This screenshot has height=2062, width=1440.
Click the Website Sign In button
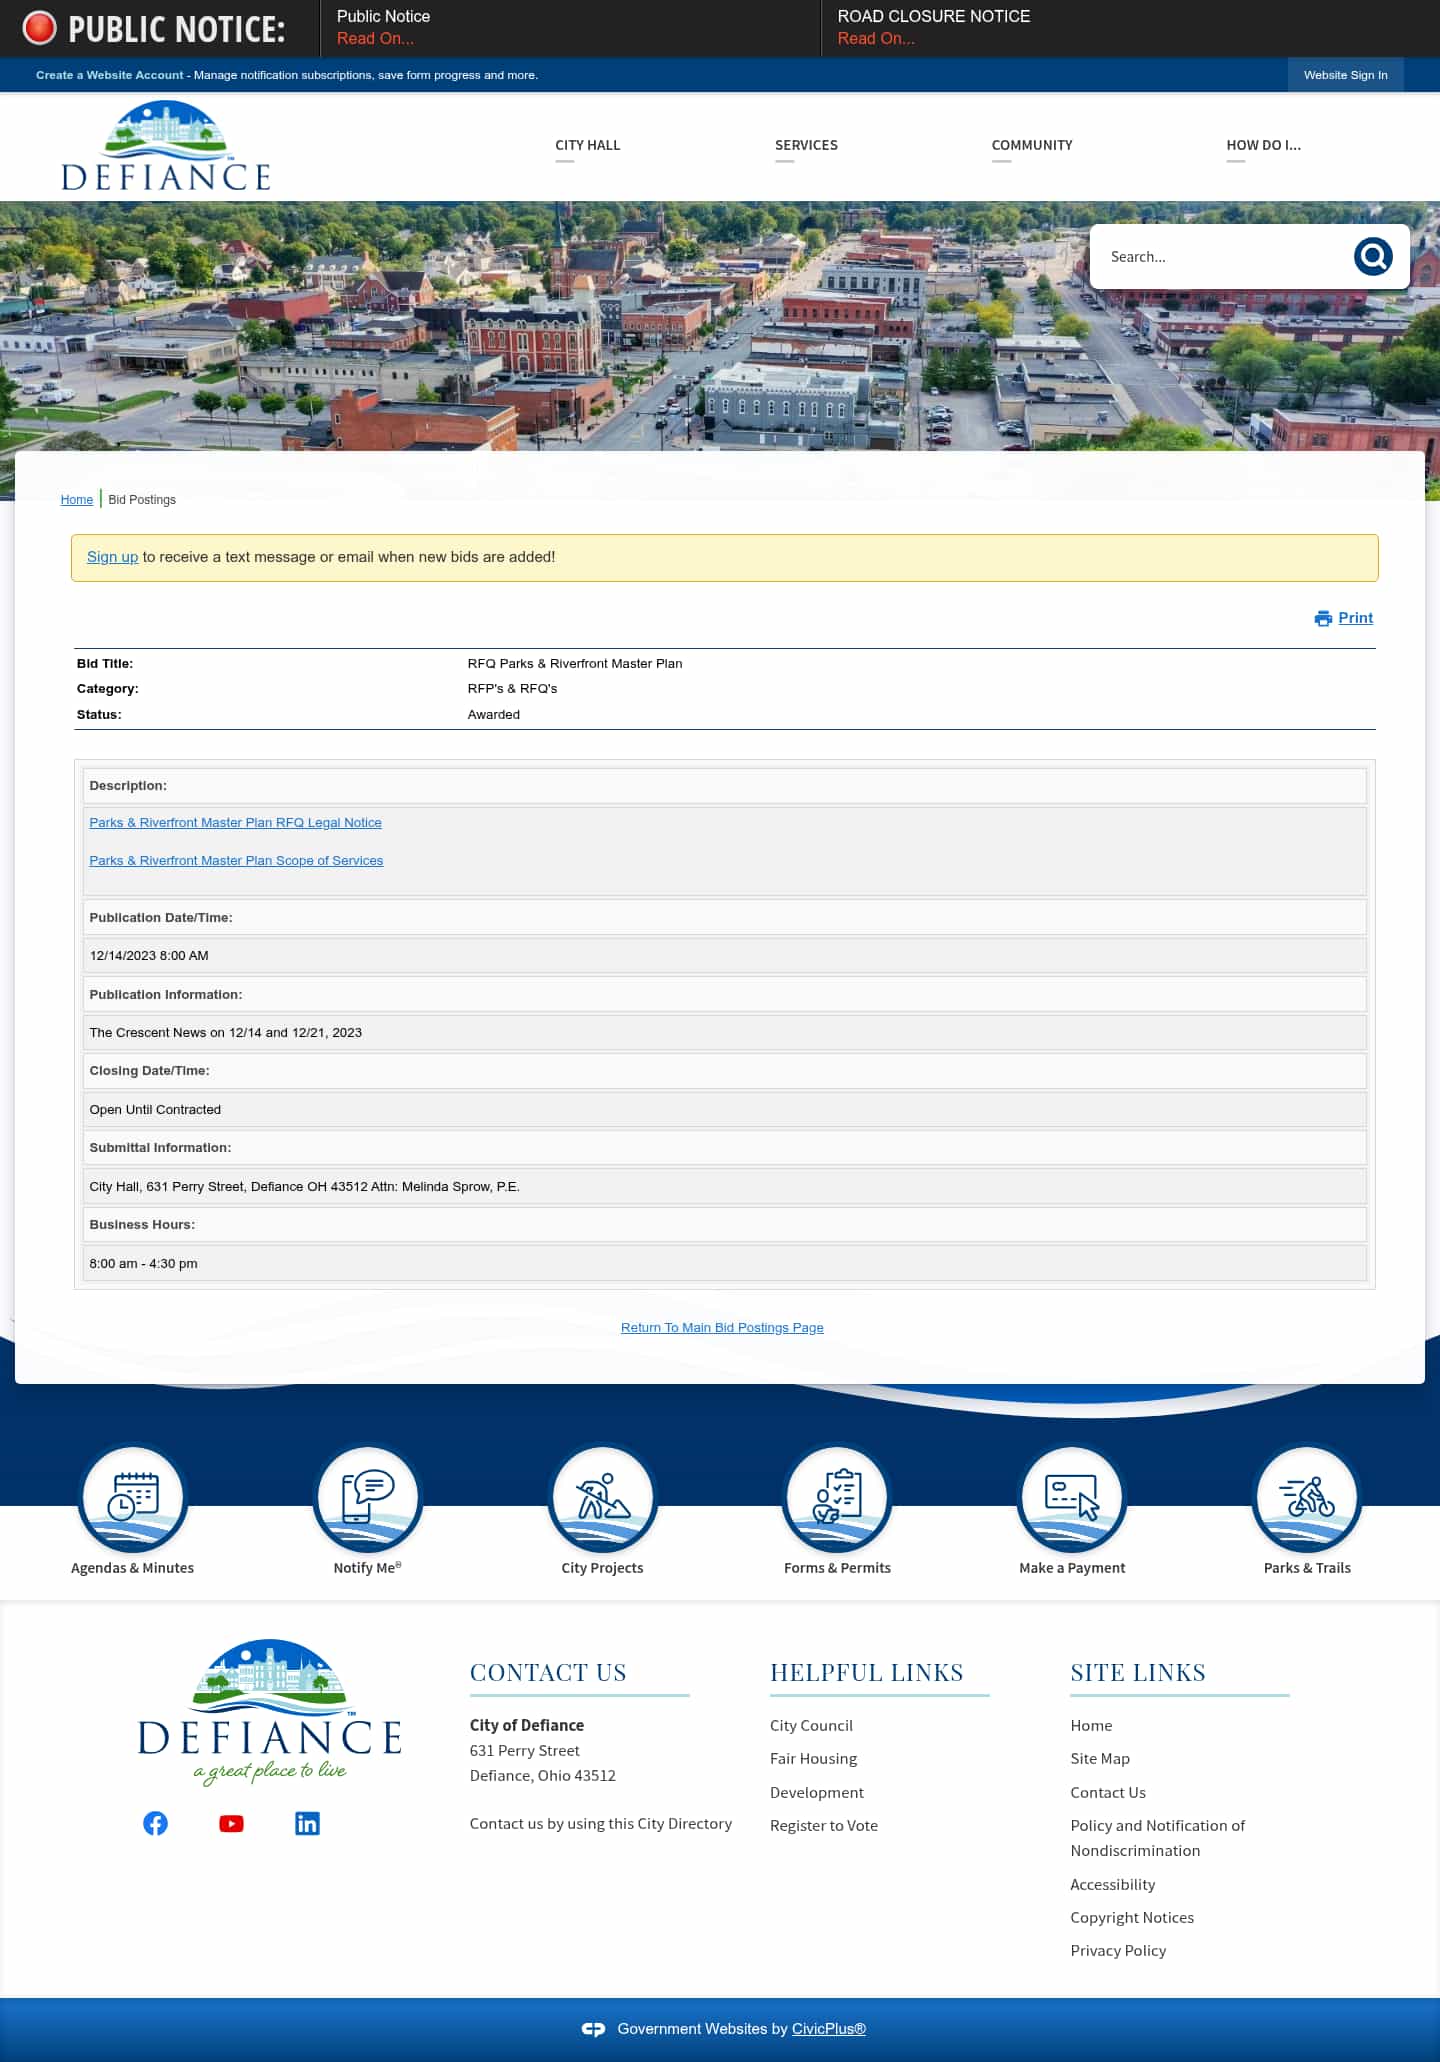(x=1345, y=75)
